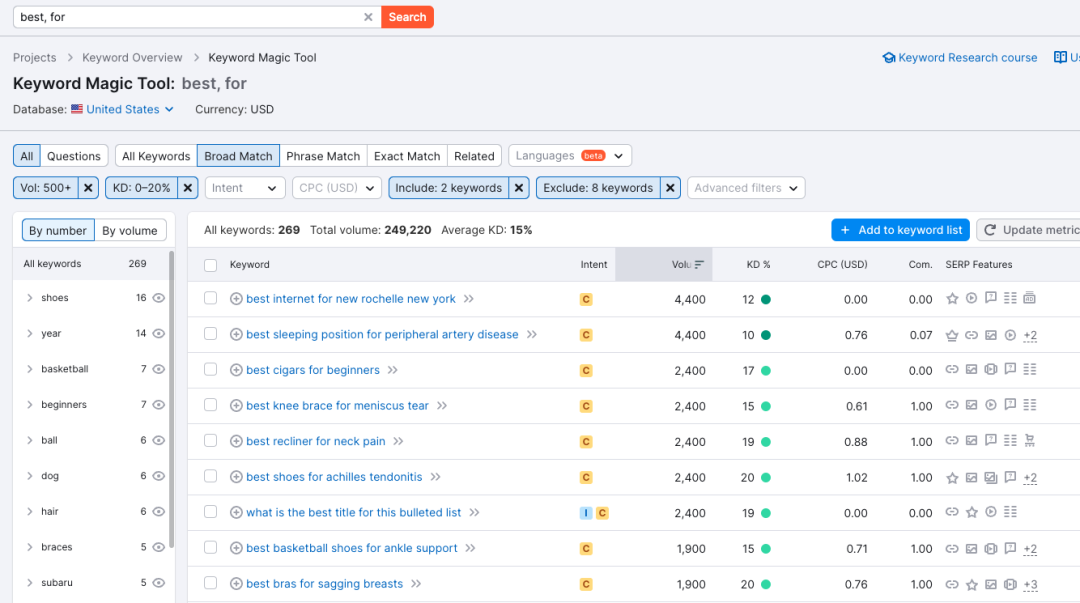The image size is (1080, 603).
Task: Expand the shoes keyword group
Action: click(x=30, y=298)
